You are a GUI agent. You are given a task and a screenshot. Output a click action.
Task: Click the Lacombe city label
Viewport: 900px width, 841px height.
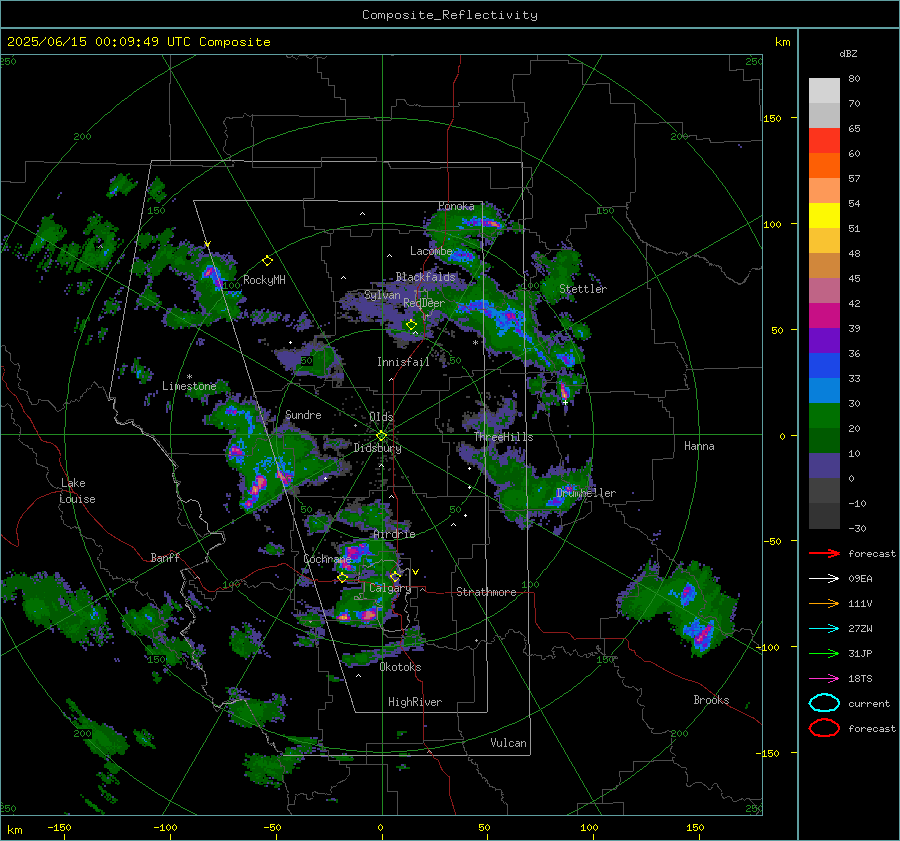tap(431, 251)
